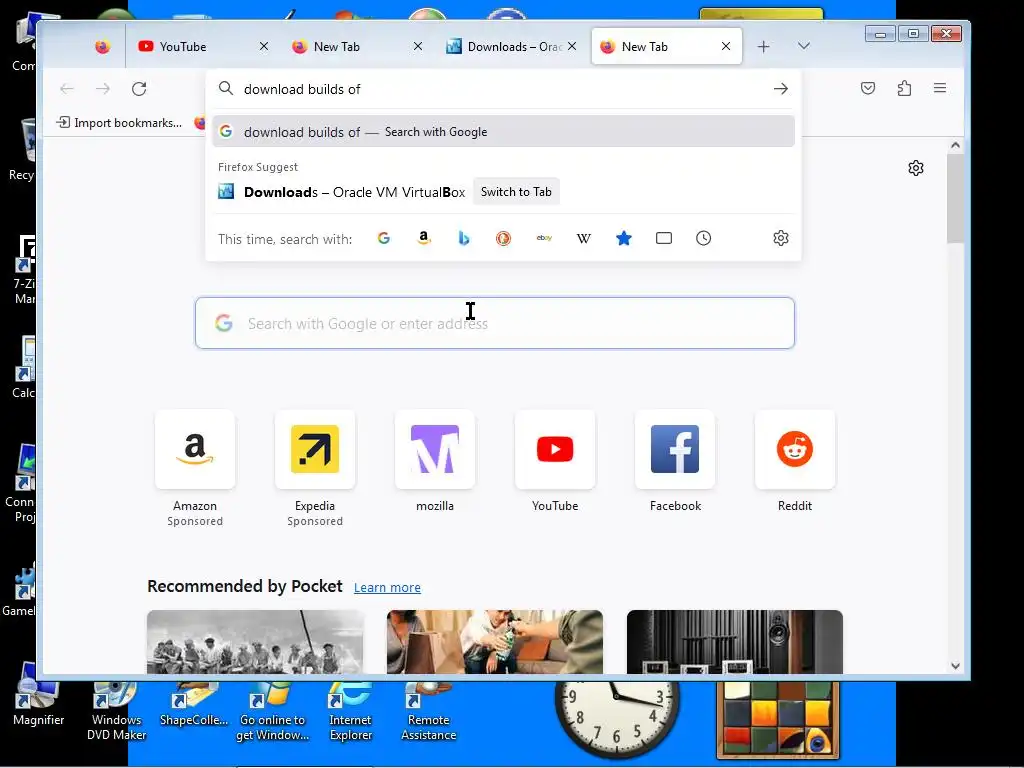This screenshot has height=768, width=1024.
Task: Click the scrollbar up arrow
Action: pyautogui.click(x=955, y=145)
